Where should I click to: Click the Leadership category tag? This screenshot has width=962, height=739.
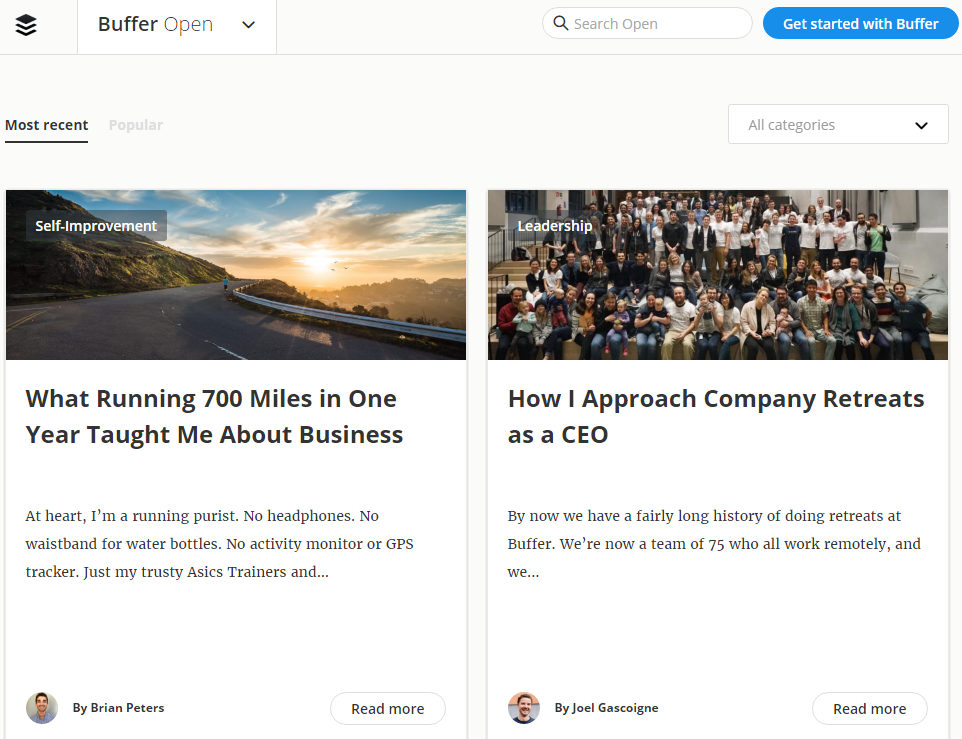[x=555, y=226]
